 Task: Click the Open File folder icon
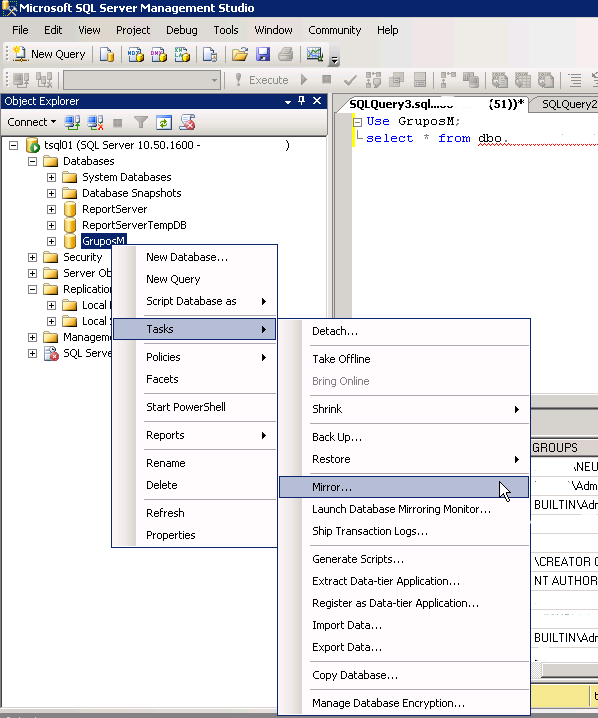click(239, 54)
